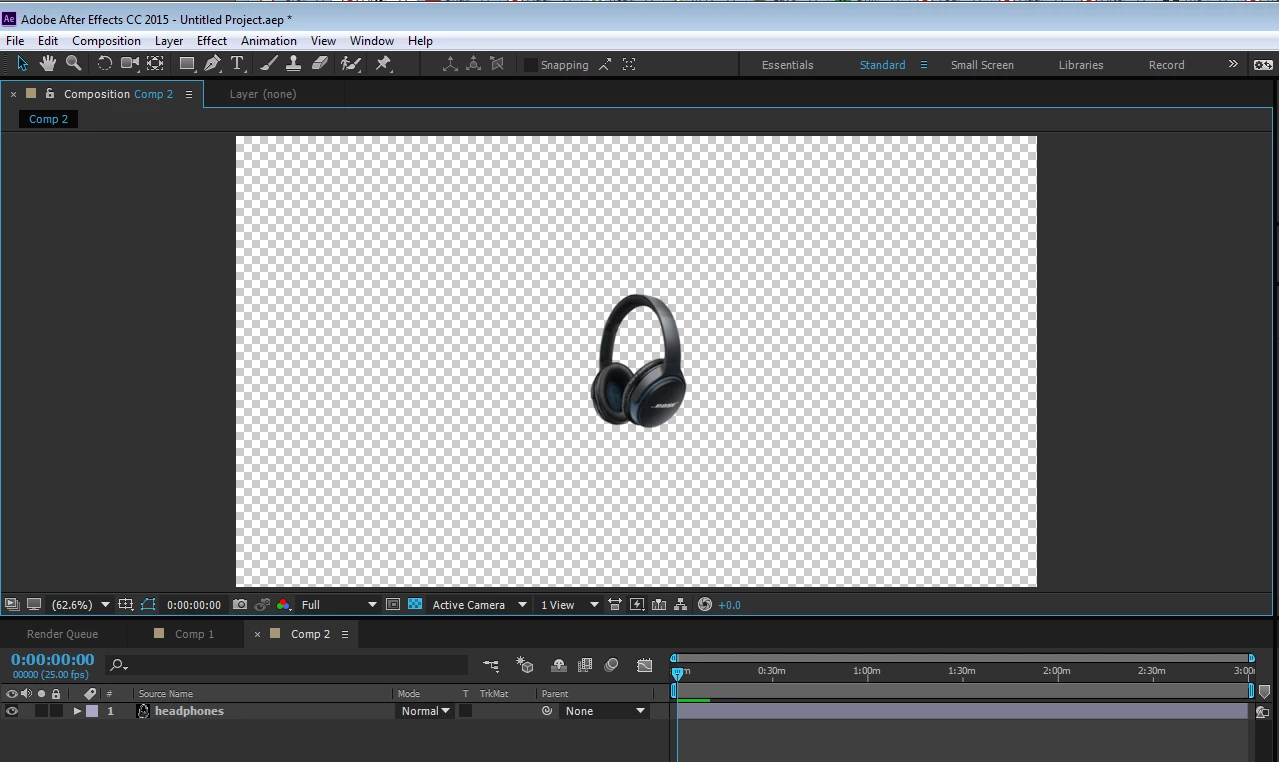
Task: Select the Puppet Pin tool
Action: [383, 63]
